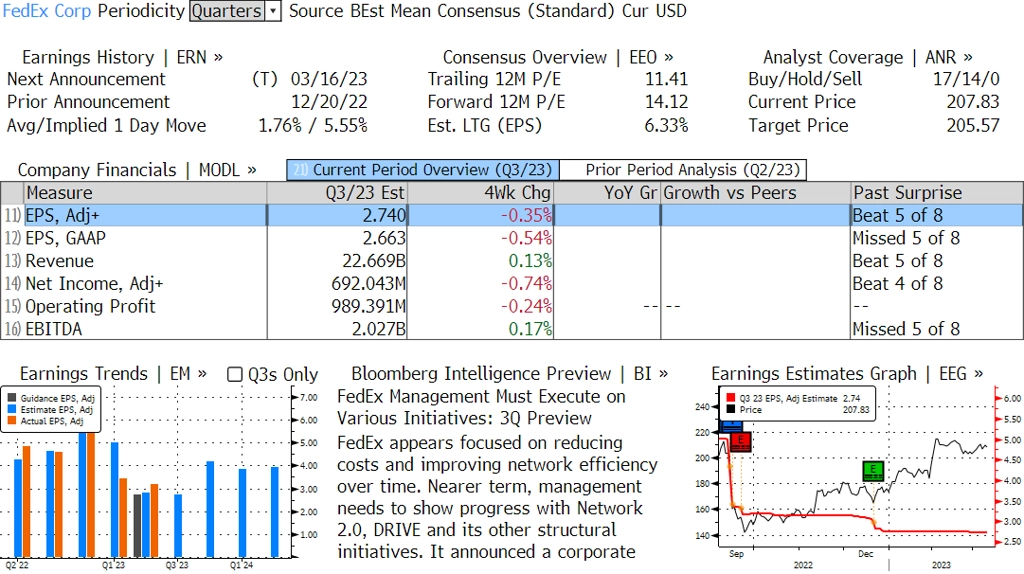This screenshot has height=574, width=1024.
Task: Click Missed 5 of 8 for EPS GAAP
Action: [906, 238]
